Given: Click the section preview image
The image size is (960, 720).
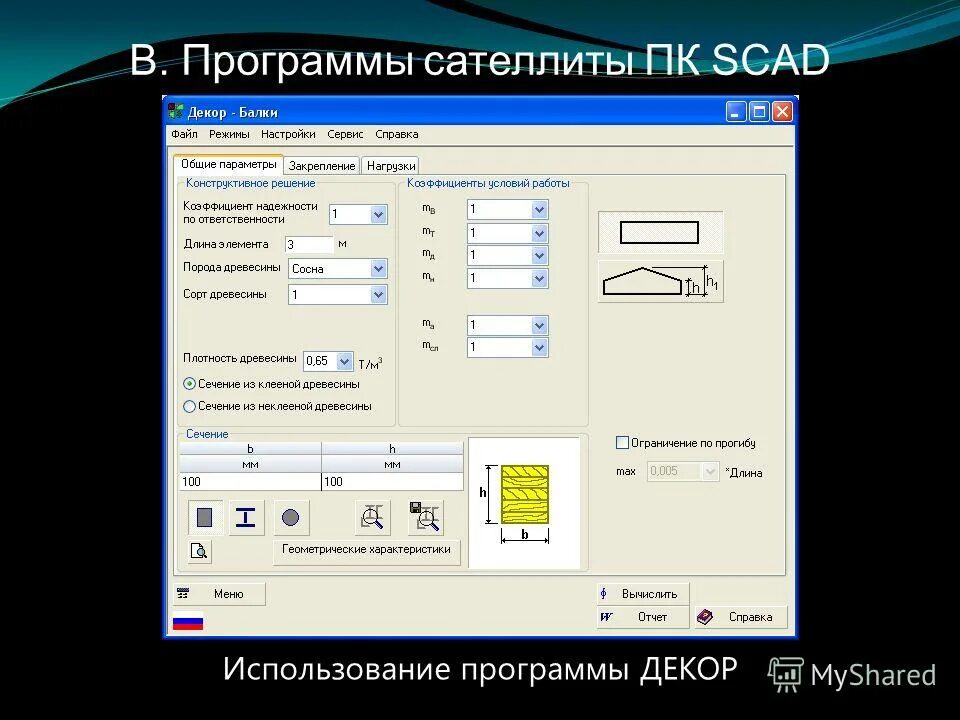Looking at the screenshot, I should 524,503.
